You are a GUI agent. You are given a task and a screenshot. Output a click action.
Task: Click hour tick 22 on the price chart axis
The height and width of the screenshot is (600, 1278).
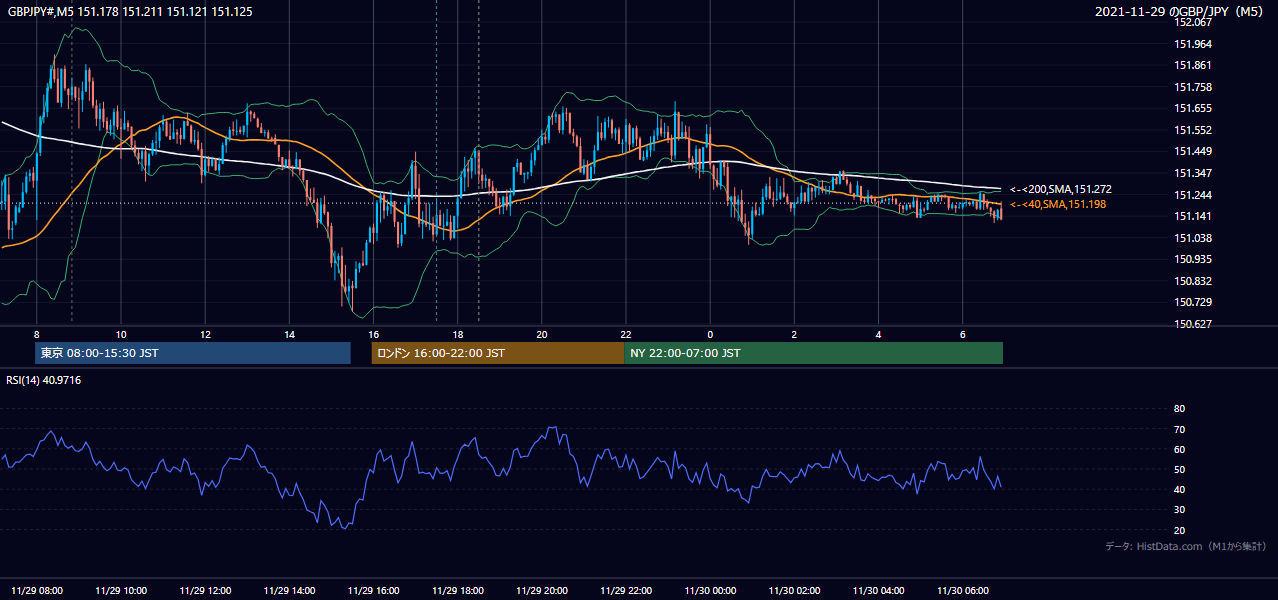click(x=626, y=334)
